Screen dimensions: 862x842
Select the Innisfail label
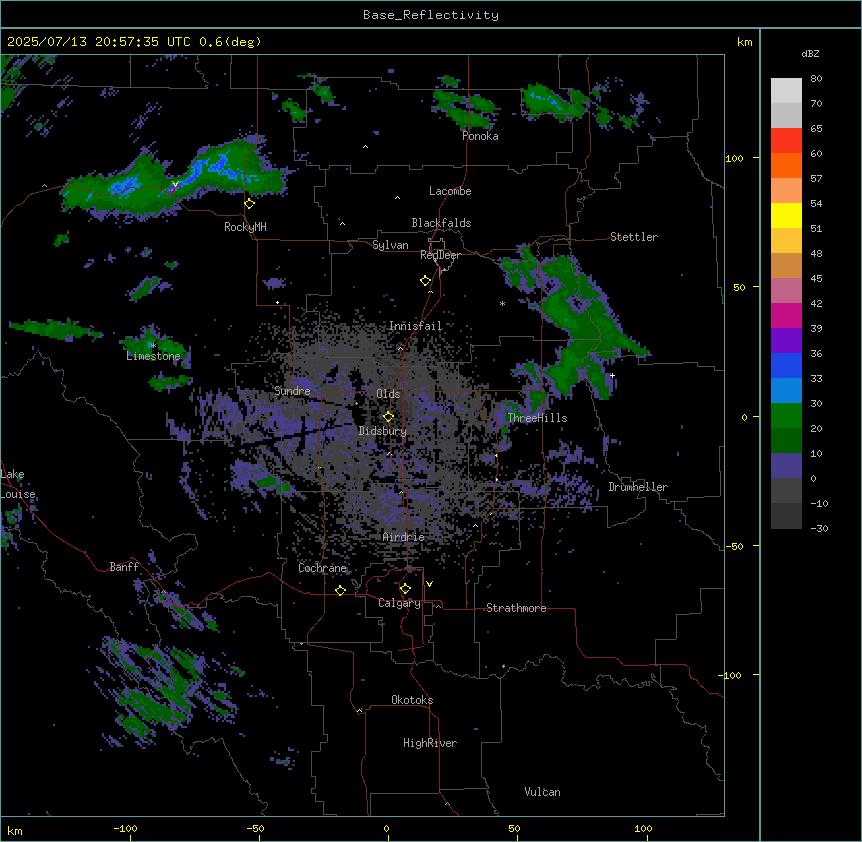click(416, 326)
